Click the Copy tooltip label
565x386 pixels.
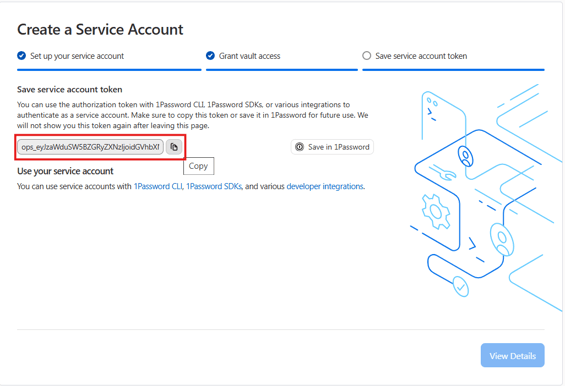coord(199,166)
